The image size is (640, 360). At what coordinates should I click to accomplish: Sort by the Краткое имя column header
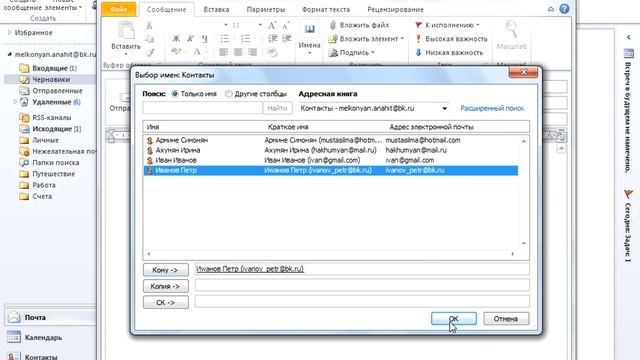tap(288, 127)
